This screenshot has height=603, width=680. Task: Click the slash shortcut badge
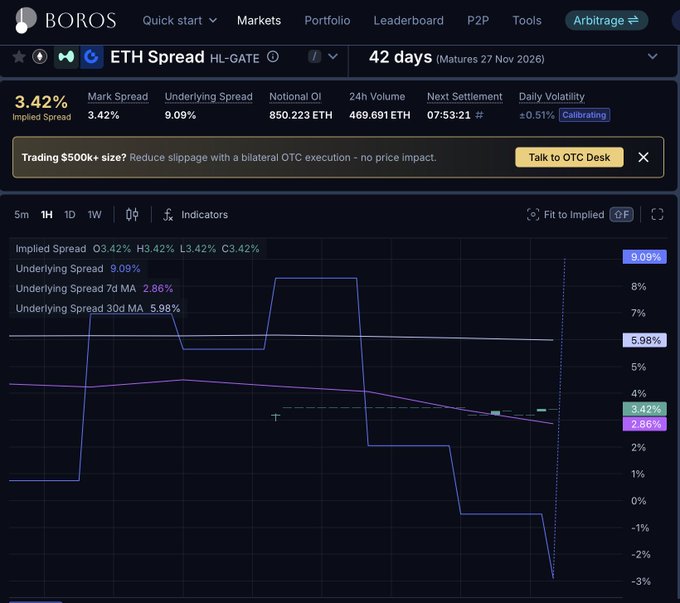[x=314, y=56]
